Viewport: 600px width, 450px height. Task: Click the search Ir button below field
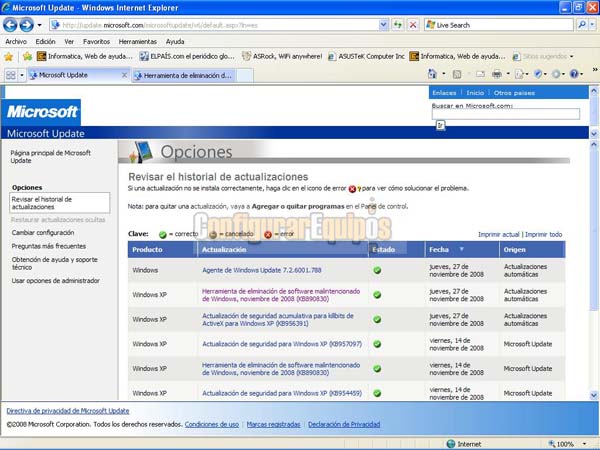point(440,125)
